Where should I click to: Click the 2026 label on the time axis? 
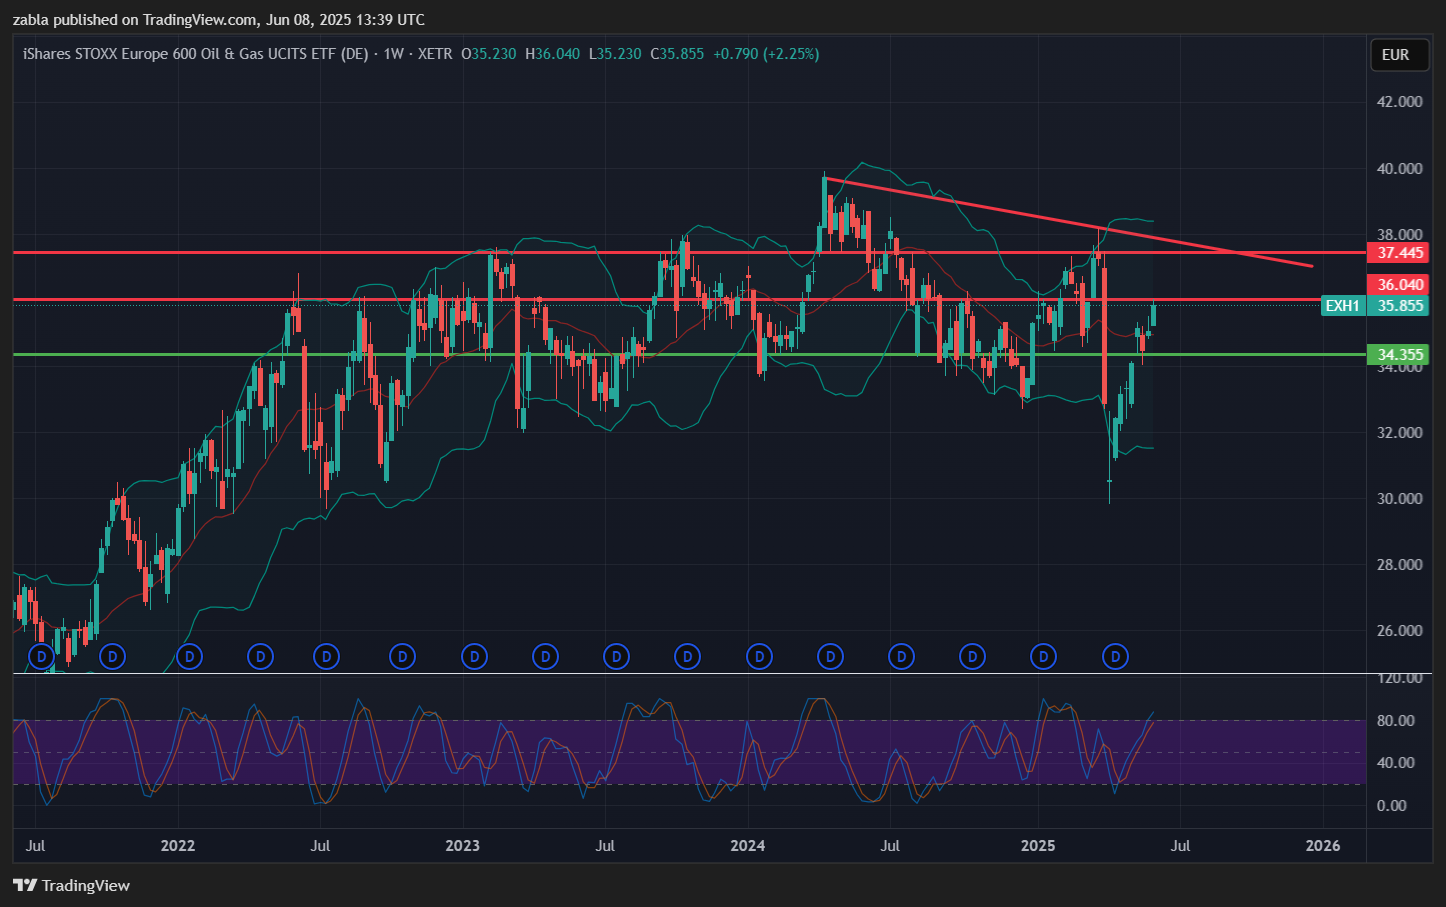pos(1323,846)
